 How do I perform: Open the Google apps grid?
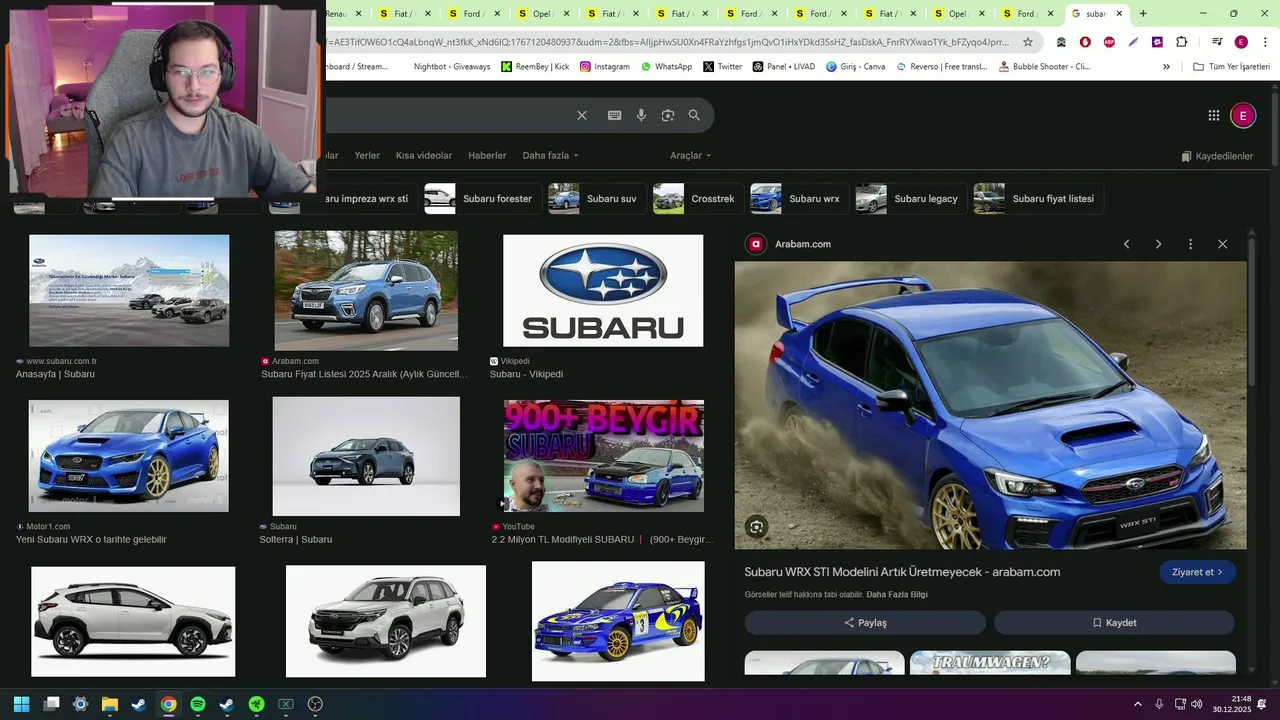point(1214,116)
